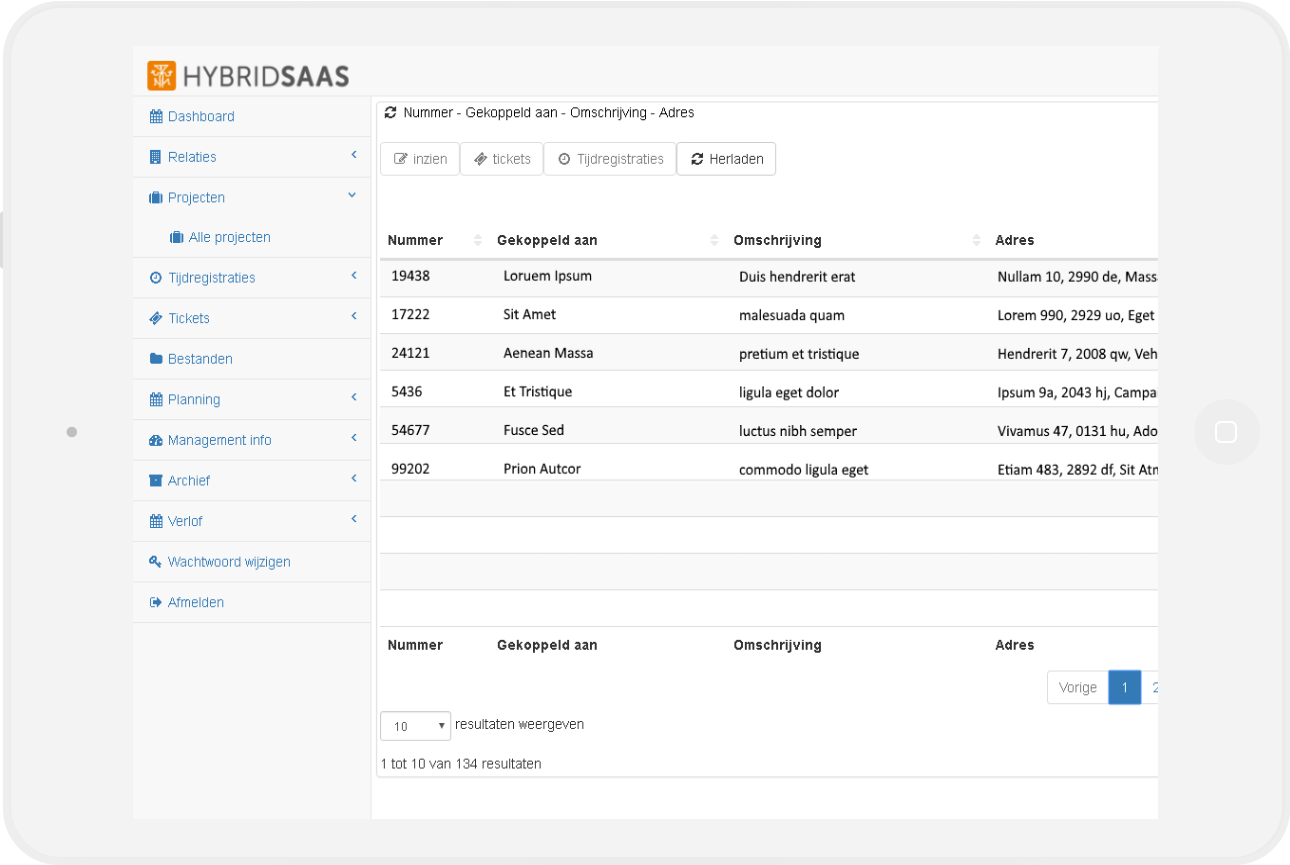
Task: Collapse the Projecten menu chevron
Action: [x=352, y=196]
